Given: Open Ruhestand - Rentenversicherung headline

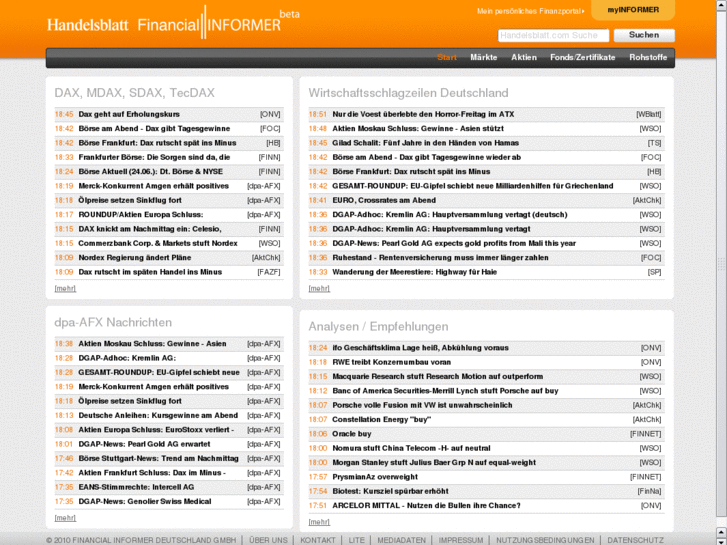Looking at the screenshot, I should 440,258.
